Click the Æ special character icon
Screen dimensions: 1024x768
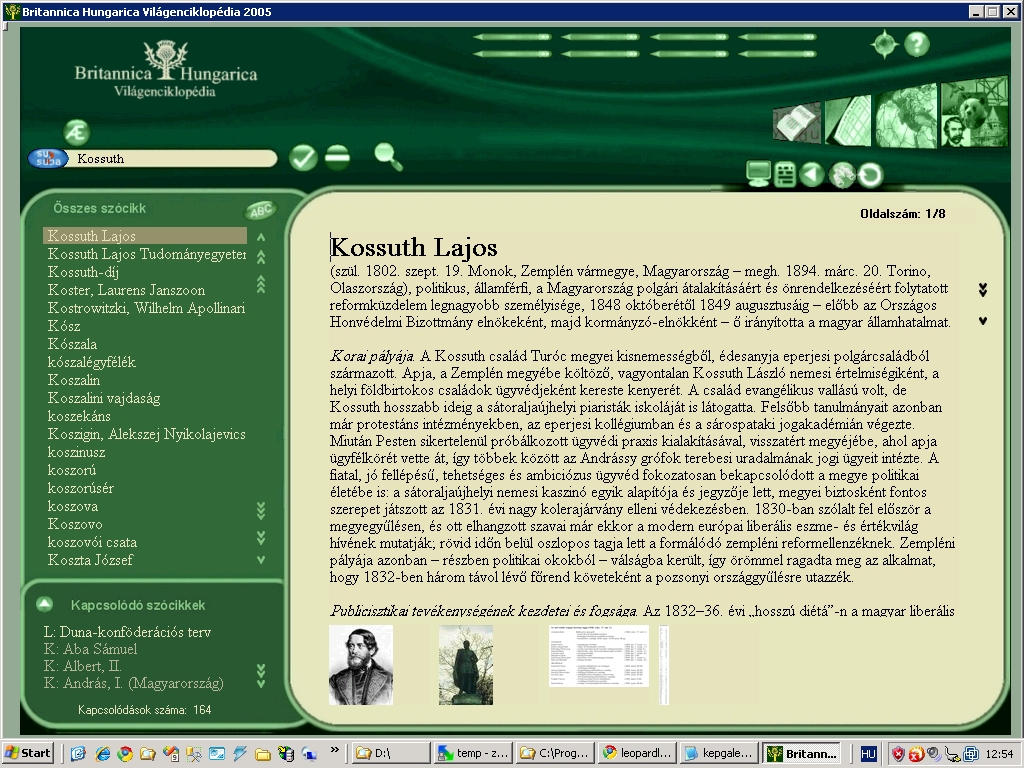(x=77, y=133)
